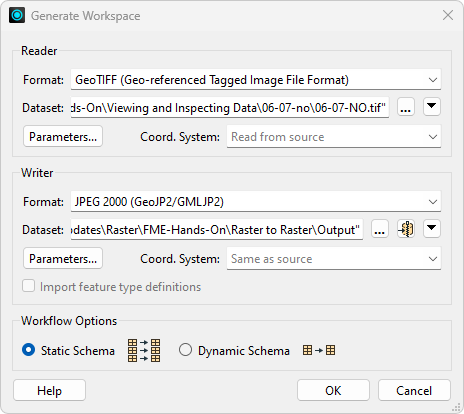464x414 pixels.
Task: Click the FME application icon in title bar
Action: pos(17,15)
